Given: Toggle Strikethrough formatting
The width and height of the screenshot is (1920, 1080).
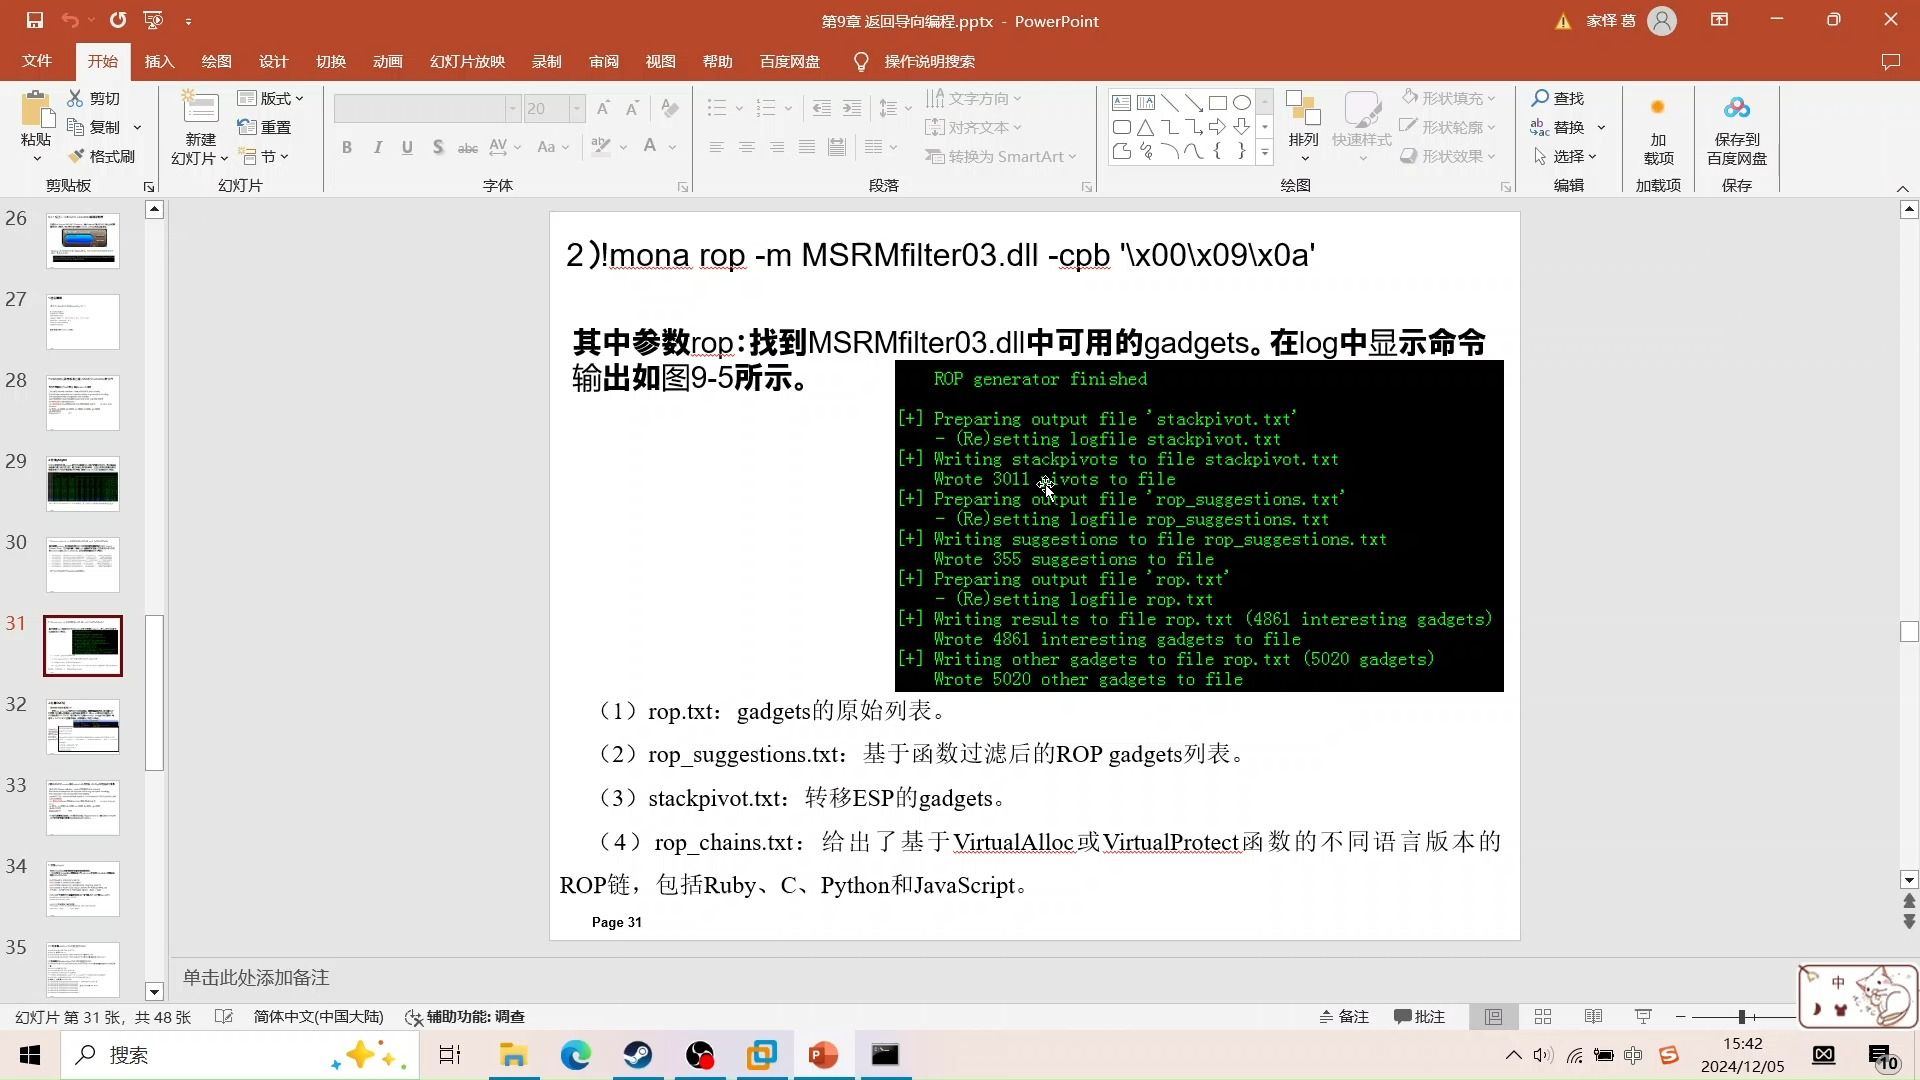Looking at the screenshot, I should point(467,147).
